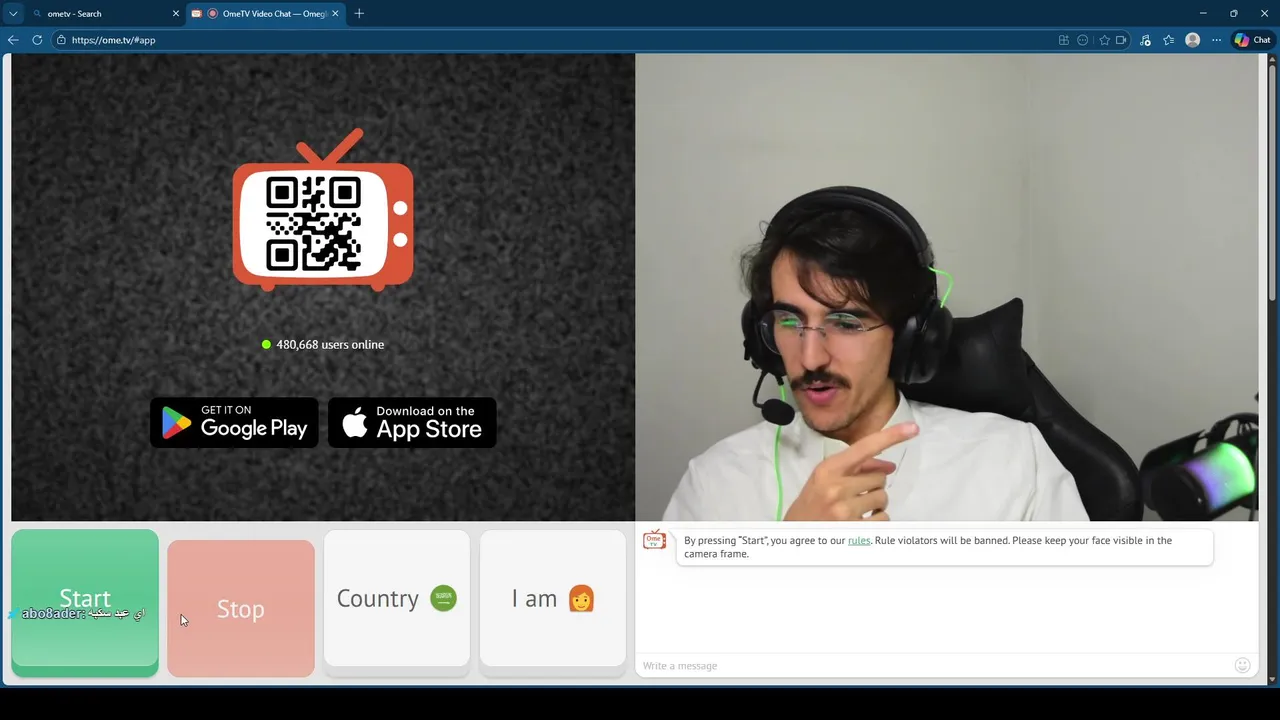Select the OmeTV Video Chat tab

point(265,13)
